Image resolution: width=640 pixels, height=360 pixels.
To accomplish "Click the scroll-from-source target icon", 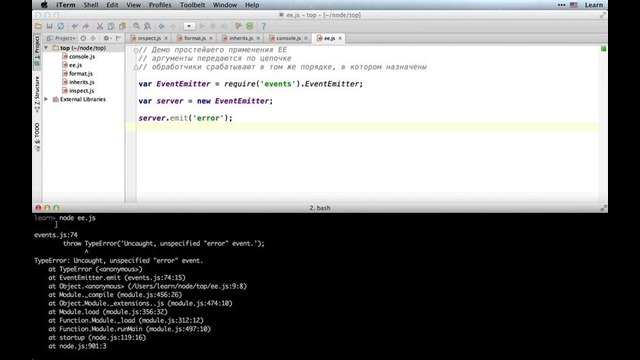I will point(83,38).
